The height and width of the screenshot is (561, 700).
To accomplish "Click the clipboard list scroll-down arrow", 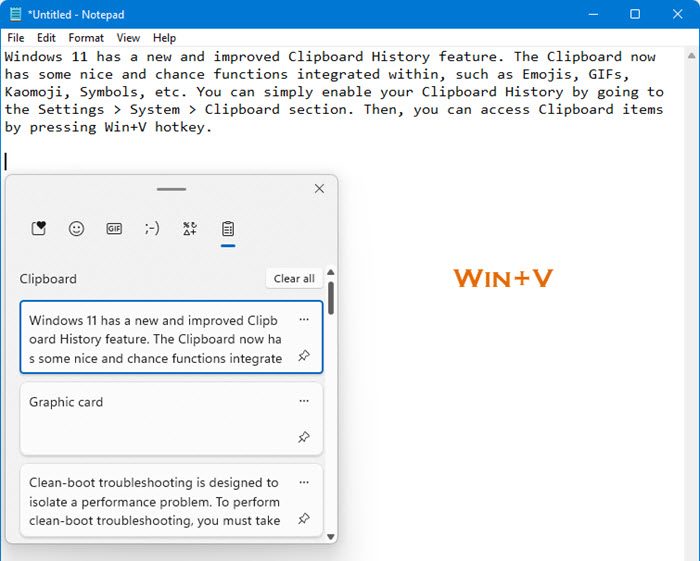I will (x=331, y=536).
